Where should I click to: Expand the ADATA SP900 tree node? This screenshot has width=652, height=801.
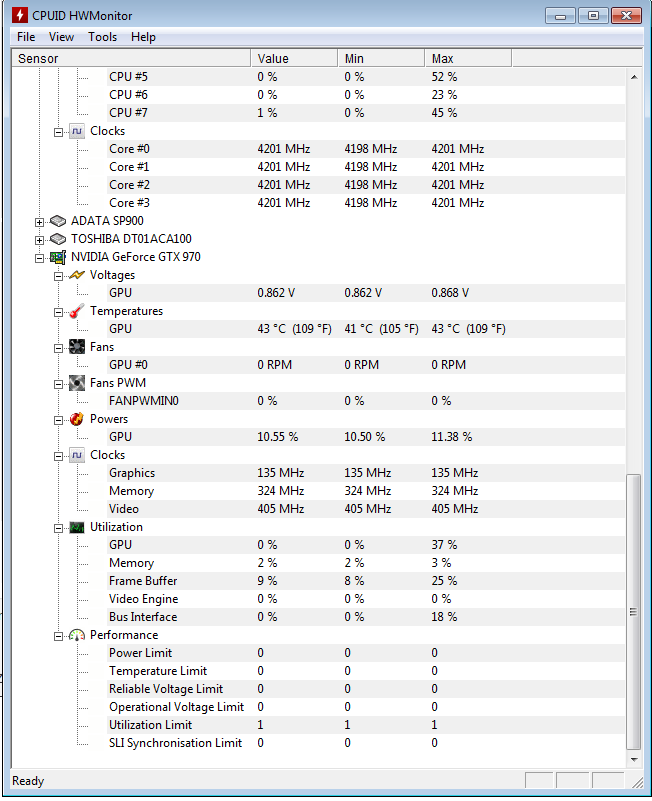tap(39, 222)
